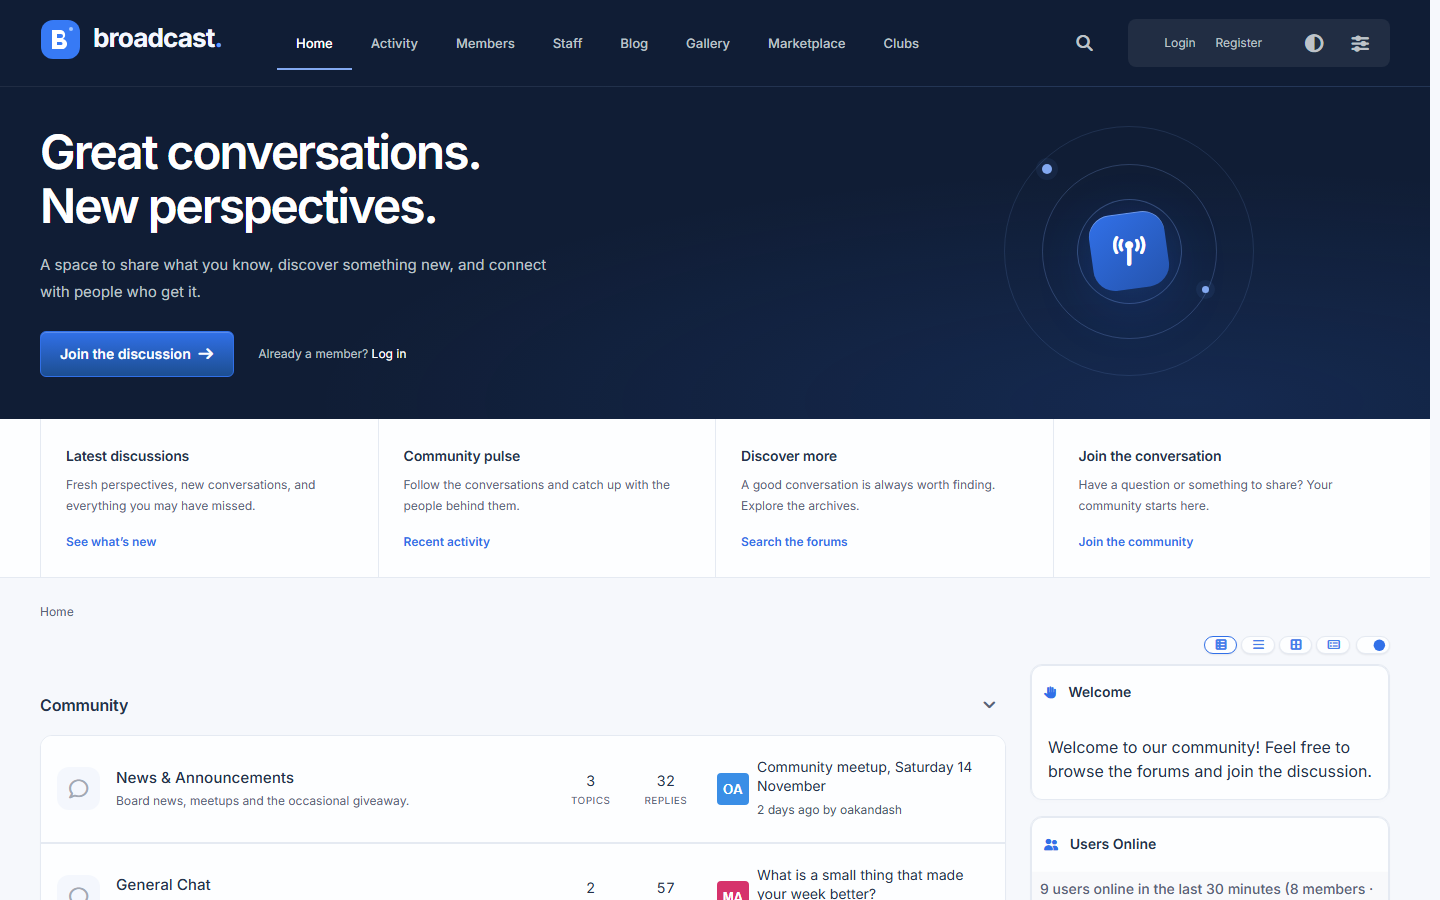The width and height of the screenshot is (1440, 900).
Task: Click the broadcast 'B' logo icon
Action: coord(60,40)
